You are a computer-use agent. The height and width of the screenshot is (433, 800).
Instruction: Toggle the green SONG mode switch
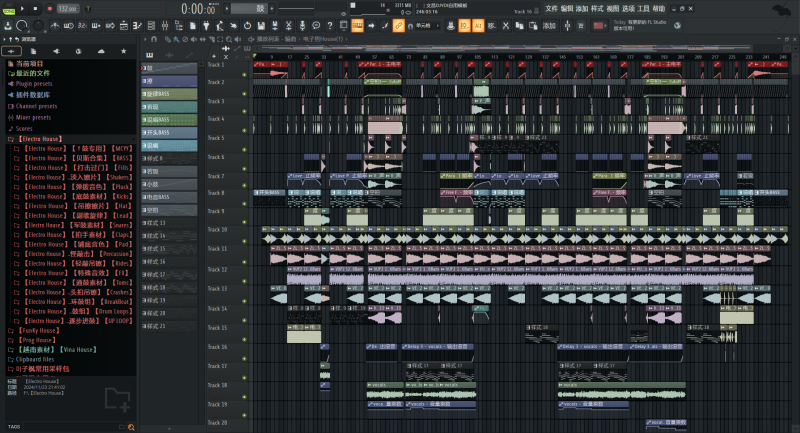pos(9,9)
